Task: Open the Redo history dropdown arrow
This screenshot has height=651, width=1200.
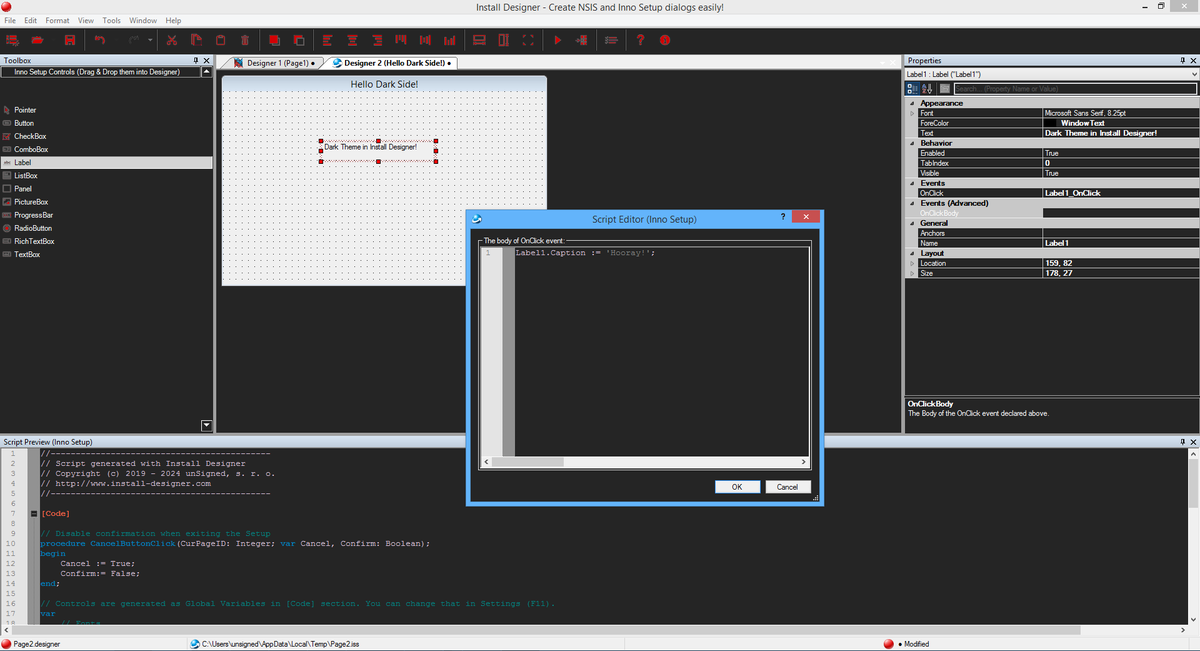Action: [149, 40]
